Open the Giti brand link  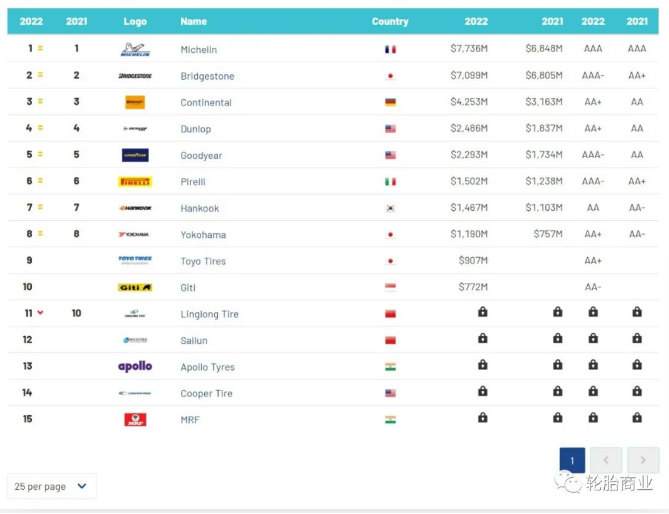click(x=188, y=288)
